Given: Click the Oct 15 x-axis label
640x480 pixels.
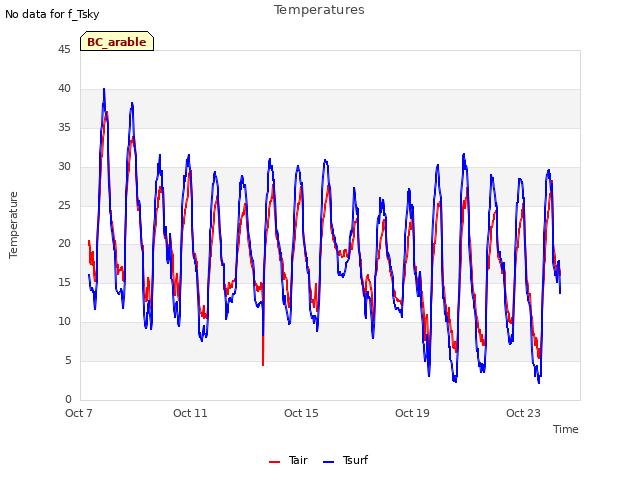Looking at the screenshot, I should (x=301, y=413).
